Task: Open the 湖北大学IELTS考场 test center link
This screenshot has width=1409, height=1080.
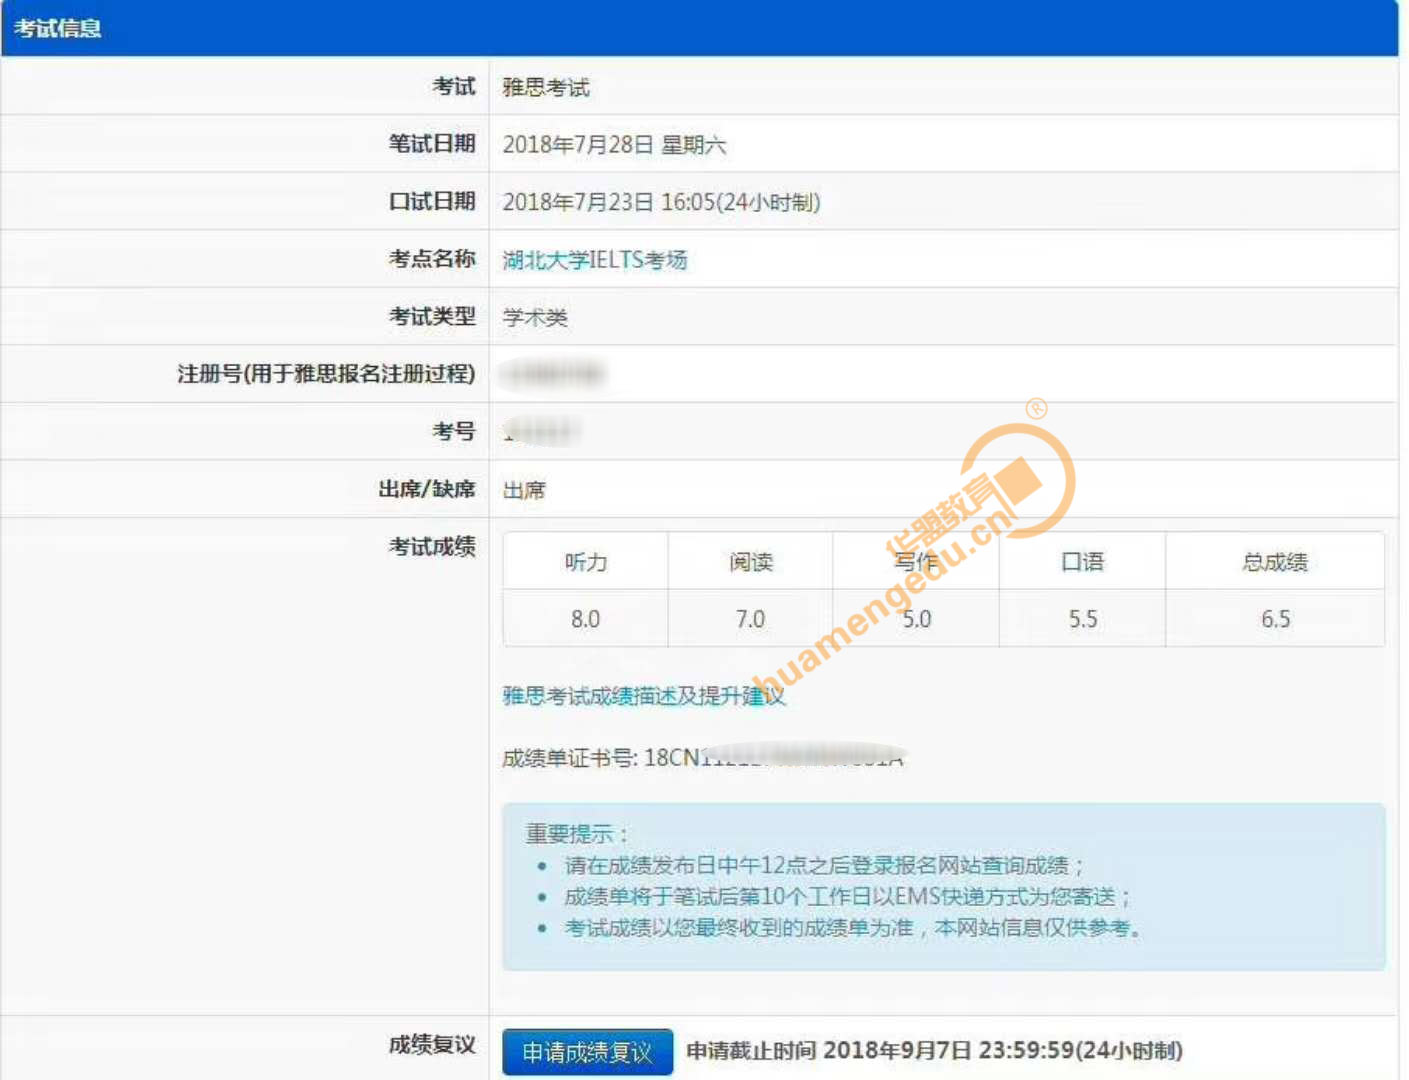Action: click(x=595, y=260)
